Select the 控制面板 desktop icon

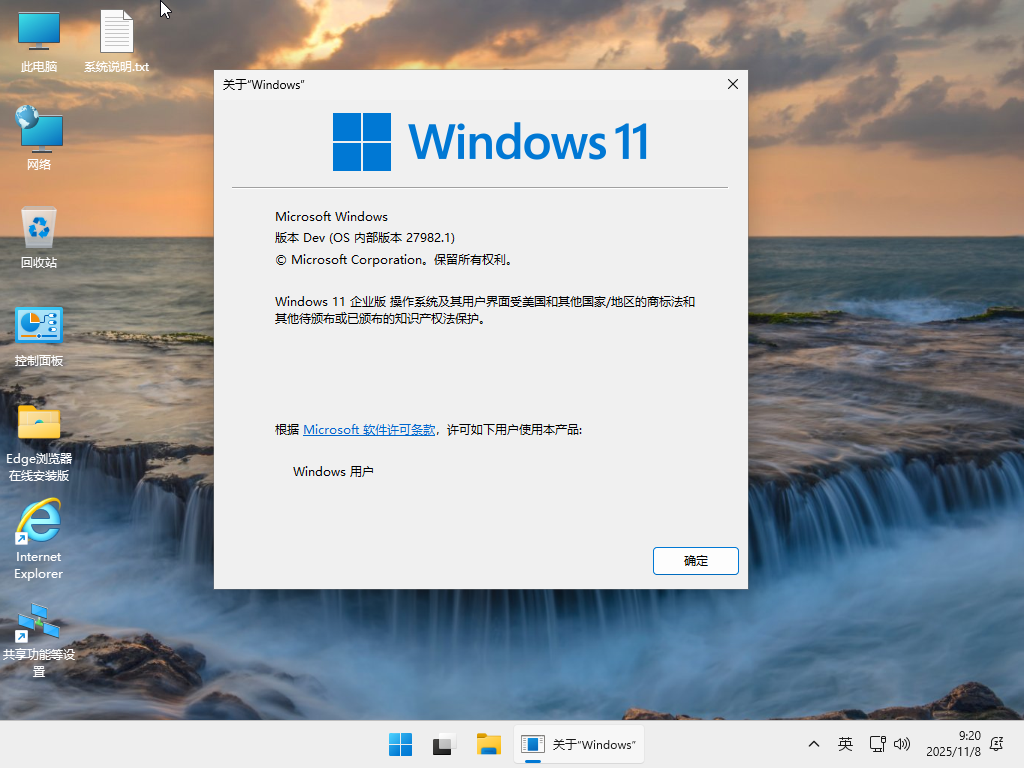tap(39, 337)
